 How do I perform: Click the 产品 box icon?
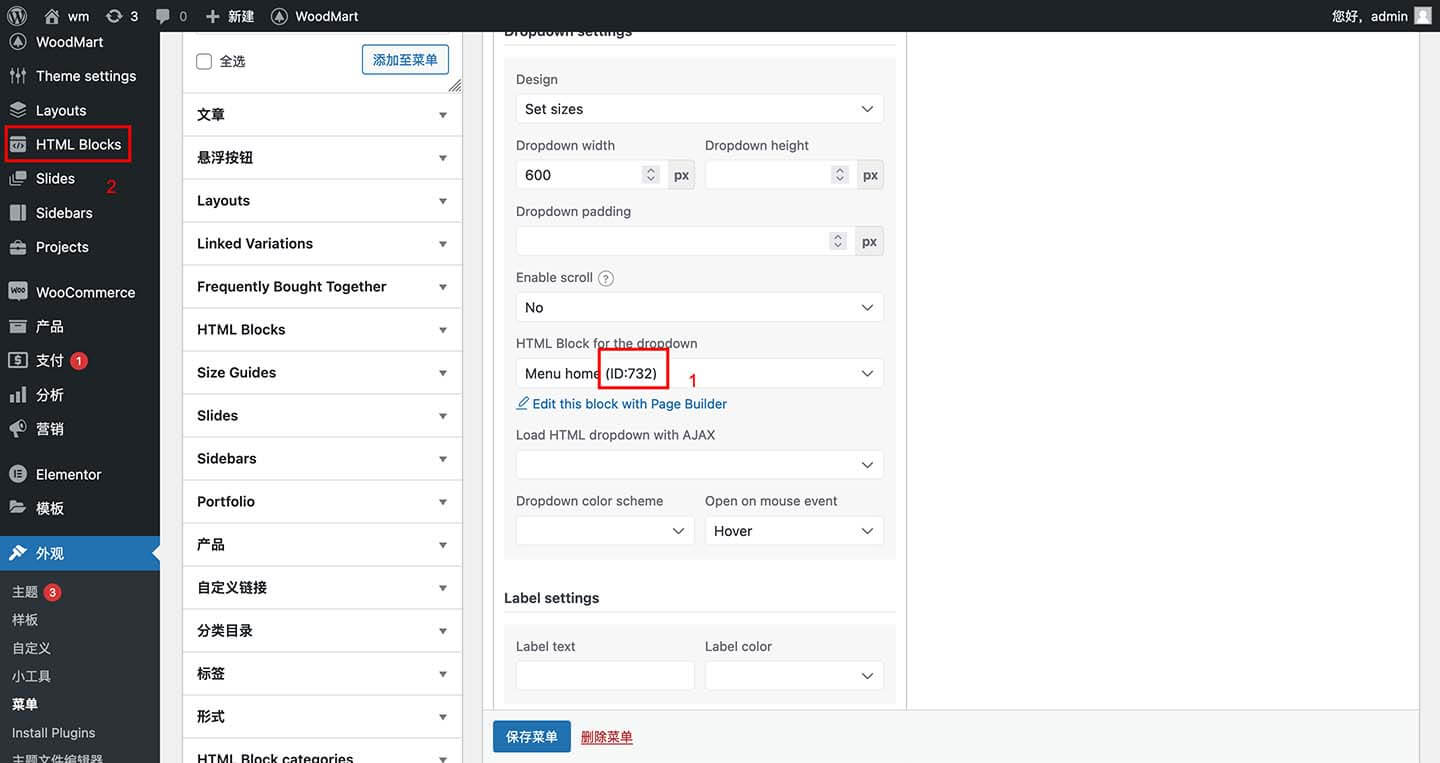click(18, 326)
